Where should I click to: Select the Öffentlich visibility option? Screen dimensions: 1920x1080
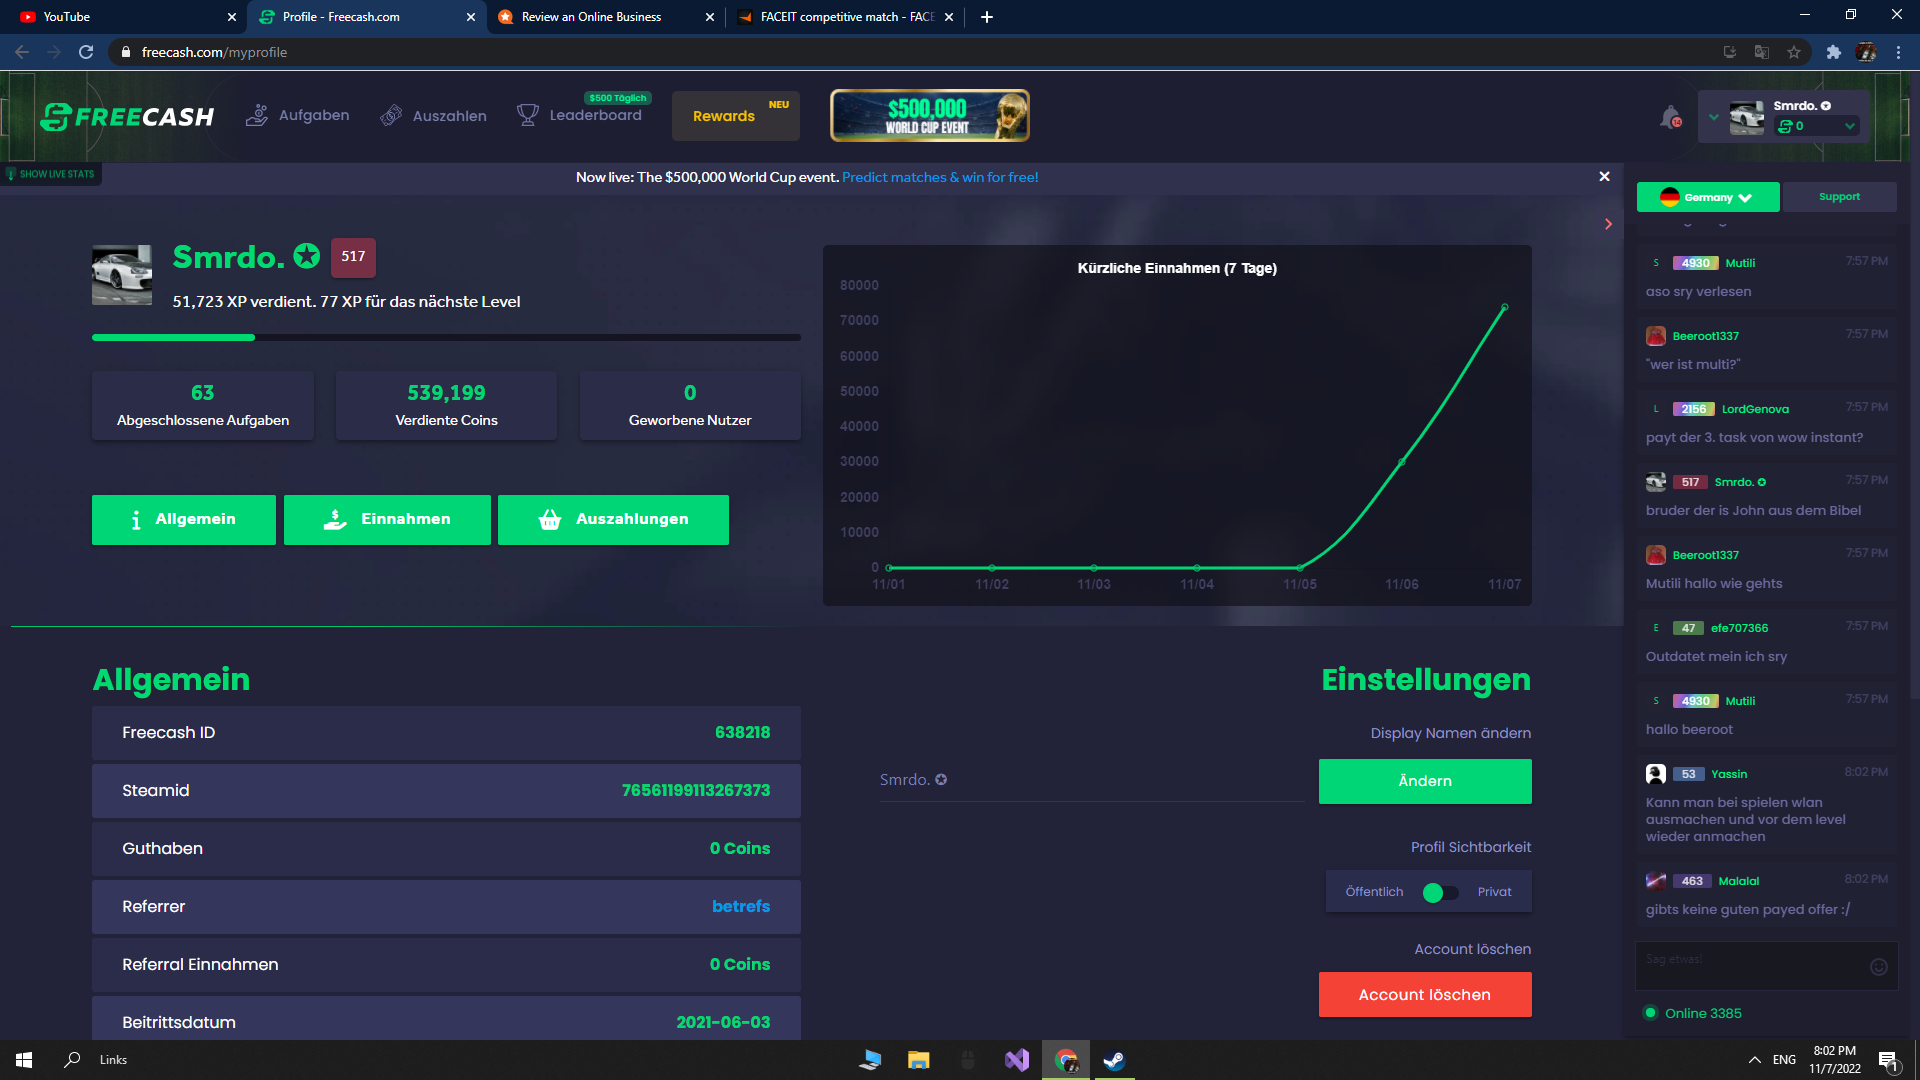(x=1374, y=892)
